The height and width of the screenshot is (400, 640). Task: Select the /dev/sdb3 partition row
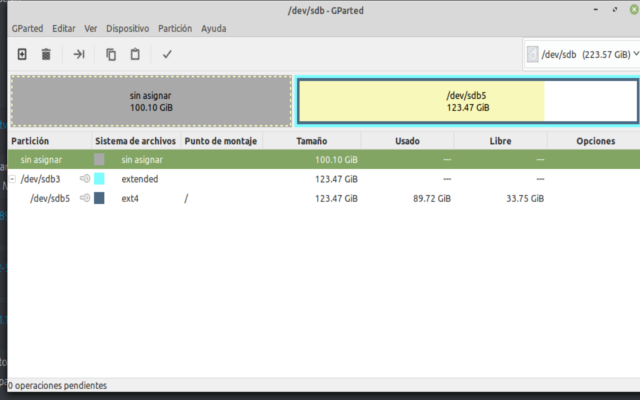324,179
